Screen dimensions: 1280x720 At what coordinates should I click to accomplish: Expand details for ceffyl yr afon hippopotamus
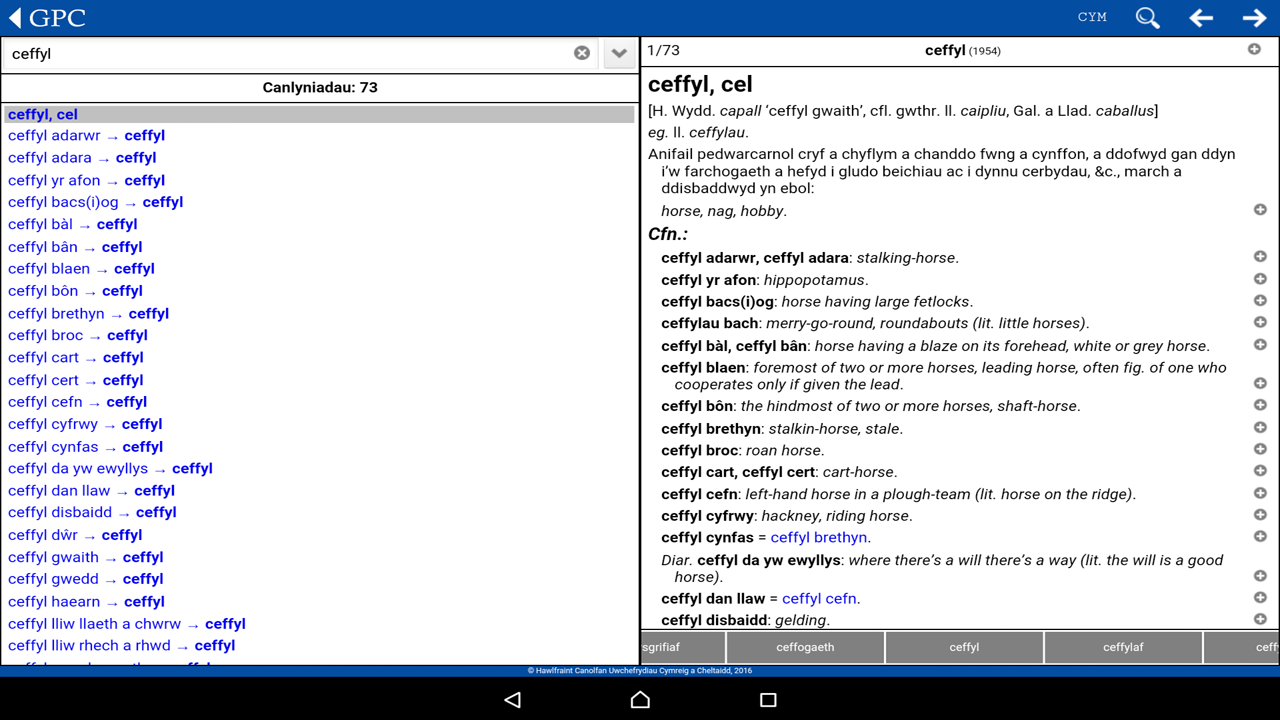point(1260,279)
